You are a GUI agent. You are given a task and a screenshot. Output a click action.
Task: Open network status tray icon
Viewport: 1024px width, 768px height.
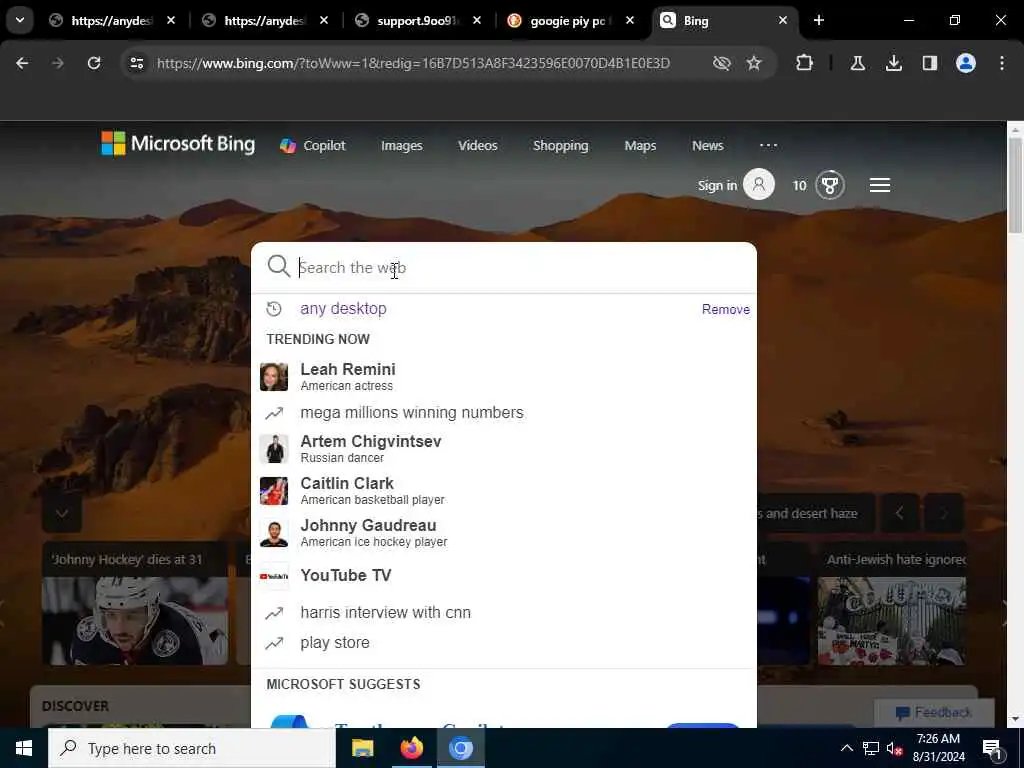(871, 748)
